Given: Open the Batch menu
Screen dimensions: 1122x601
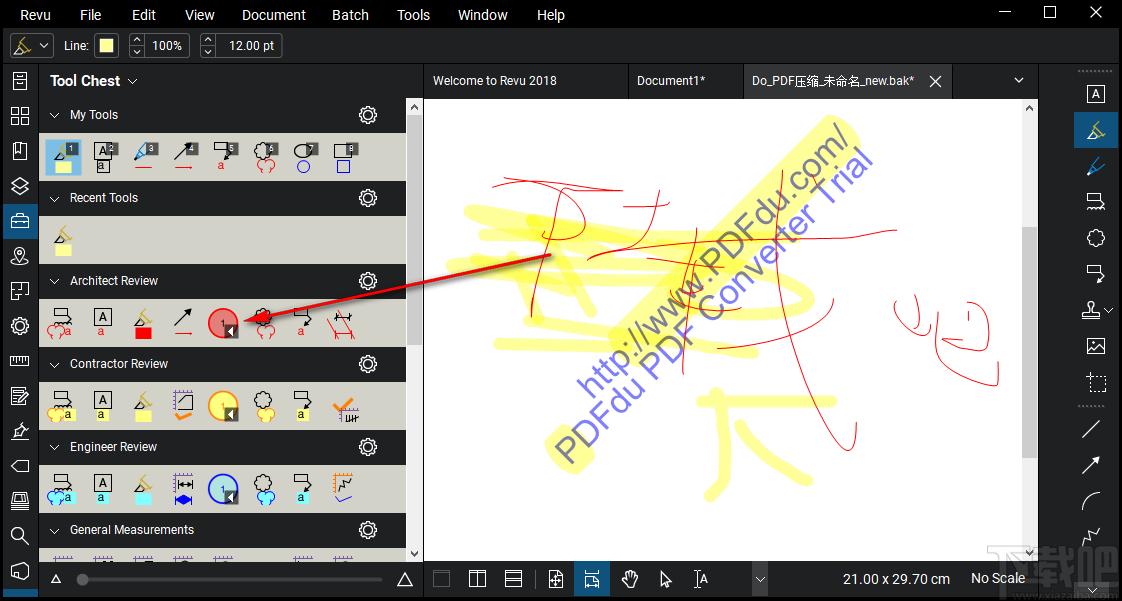Looking at the screenshot, I should click(351, 15).
